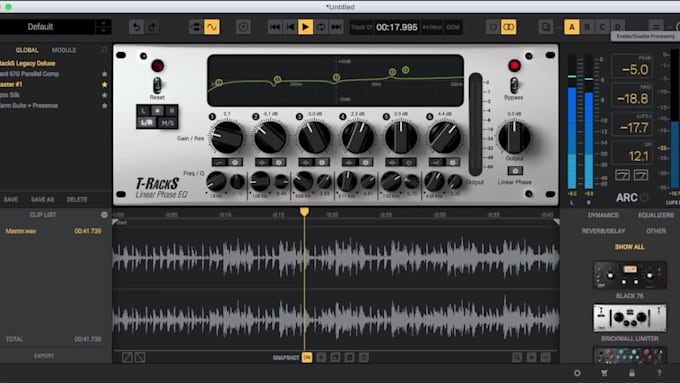
Task: Click band 6 filter shape button
Action: point(436,162)
